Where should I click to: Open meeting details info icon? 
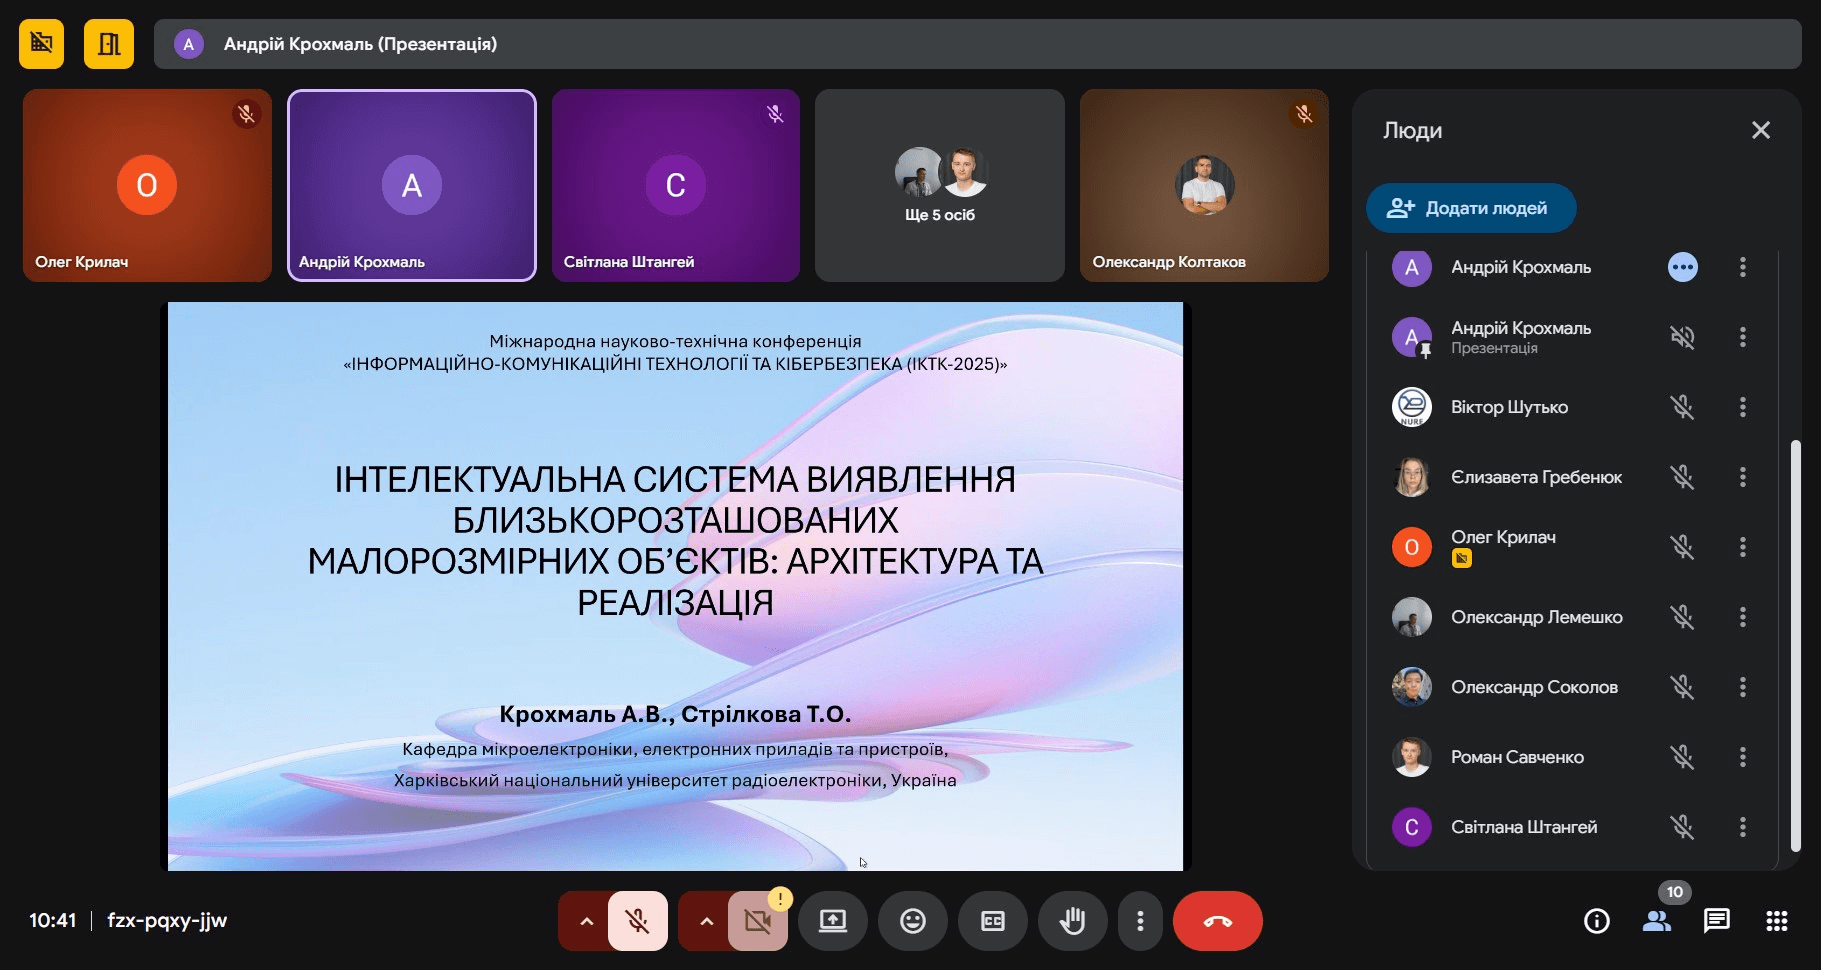point(1596,921)
